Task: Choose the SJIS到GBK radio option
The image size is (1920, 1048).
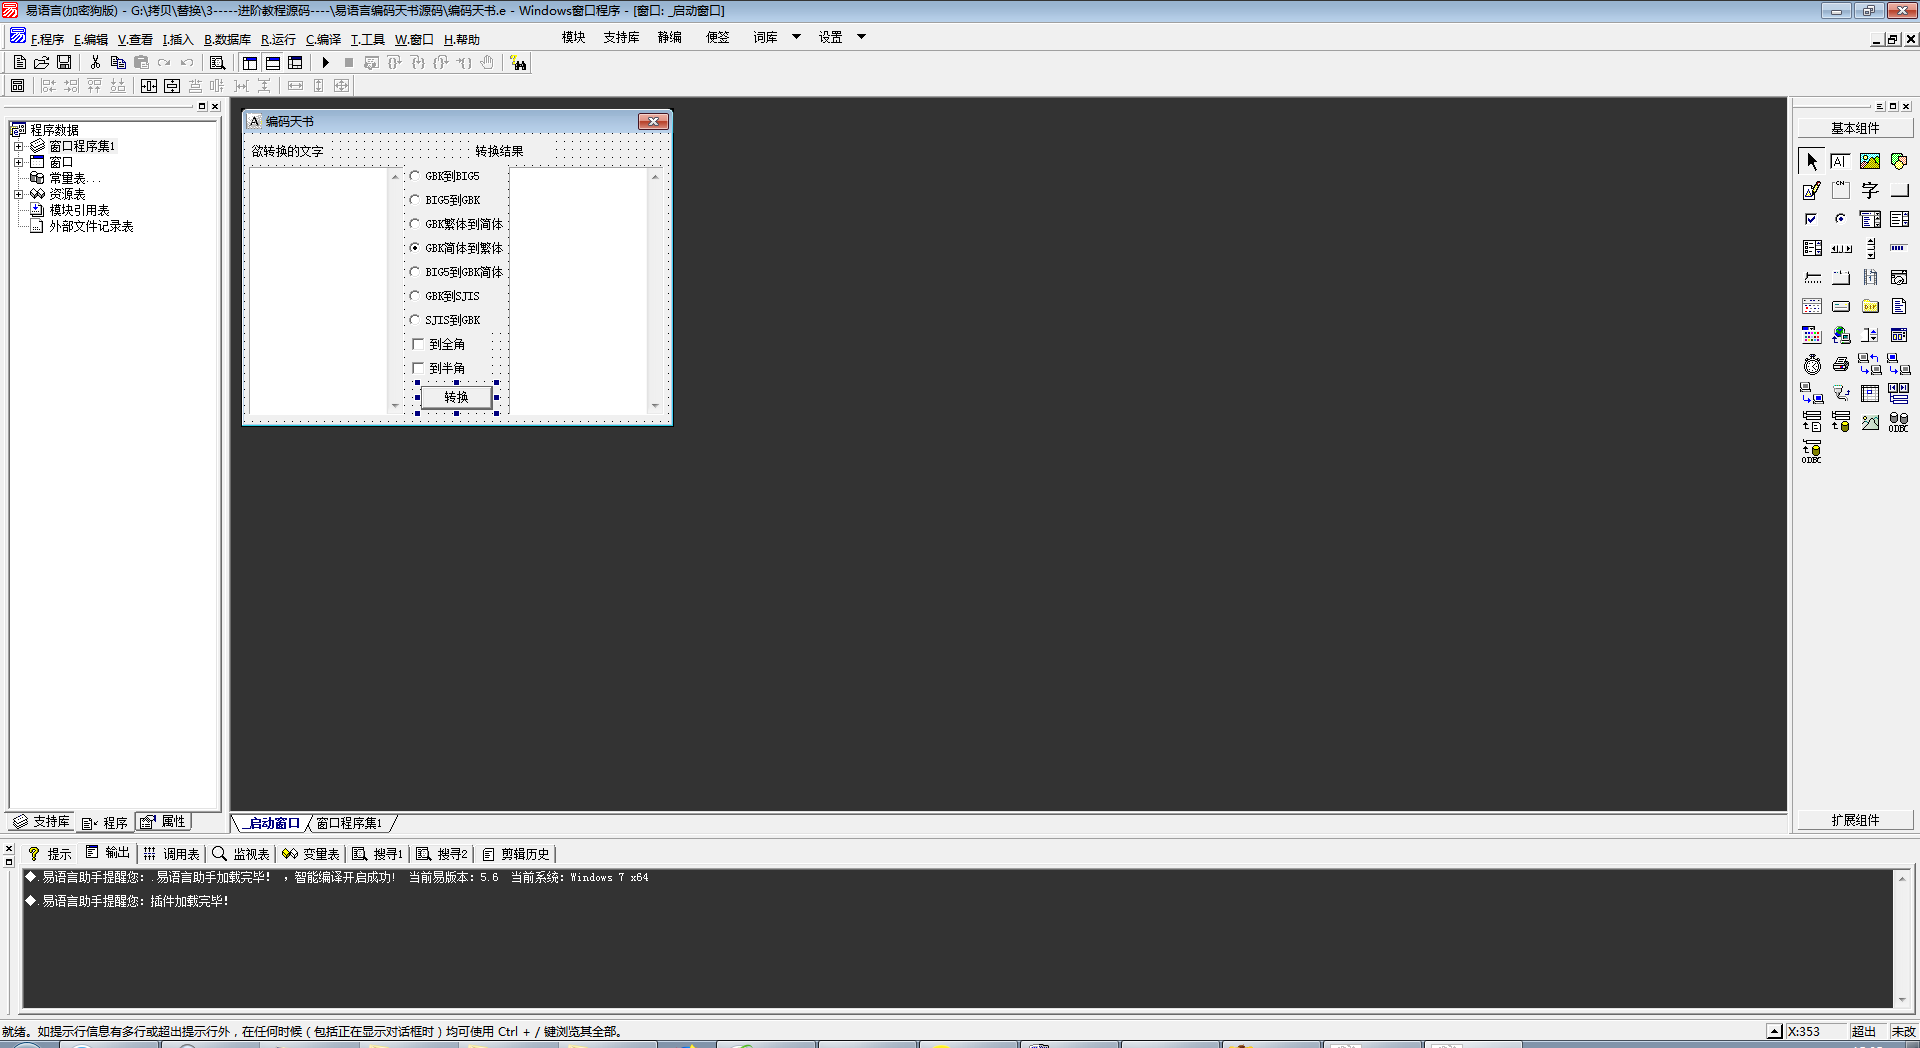Action: pyautogui.click(x=415, y=320)
